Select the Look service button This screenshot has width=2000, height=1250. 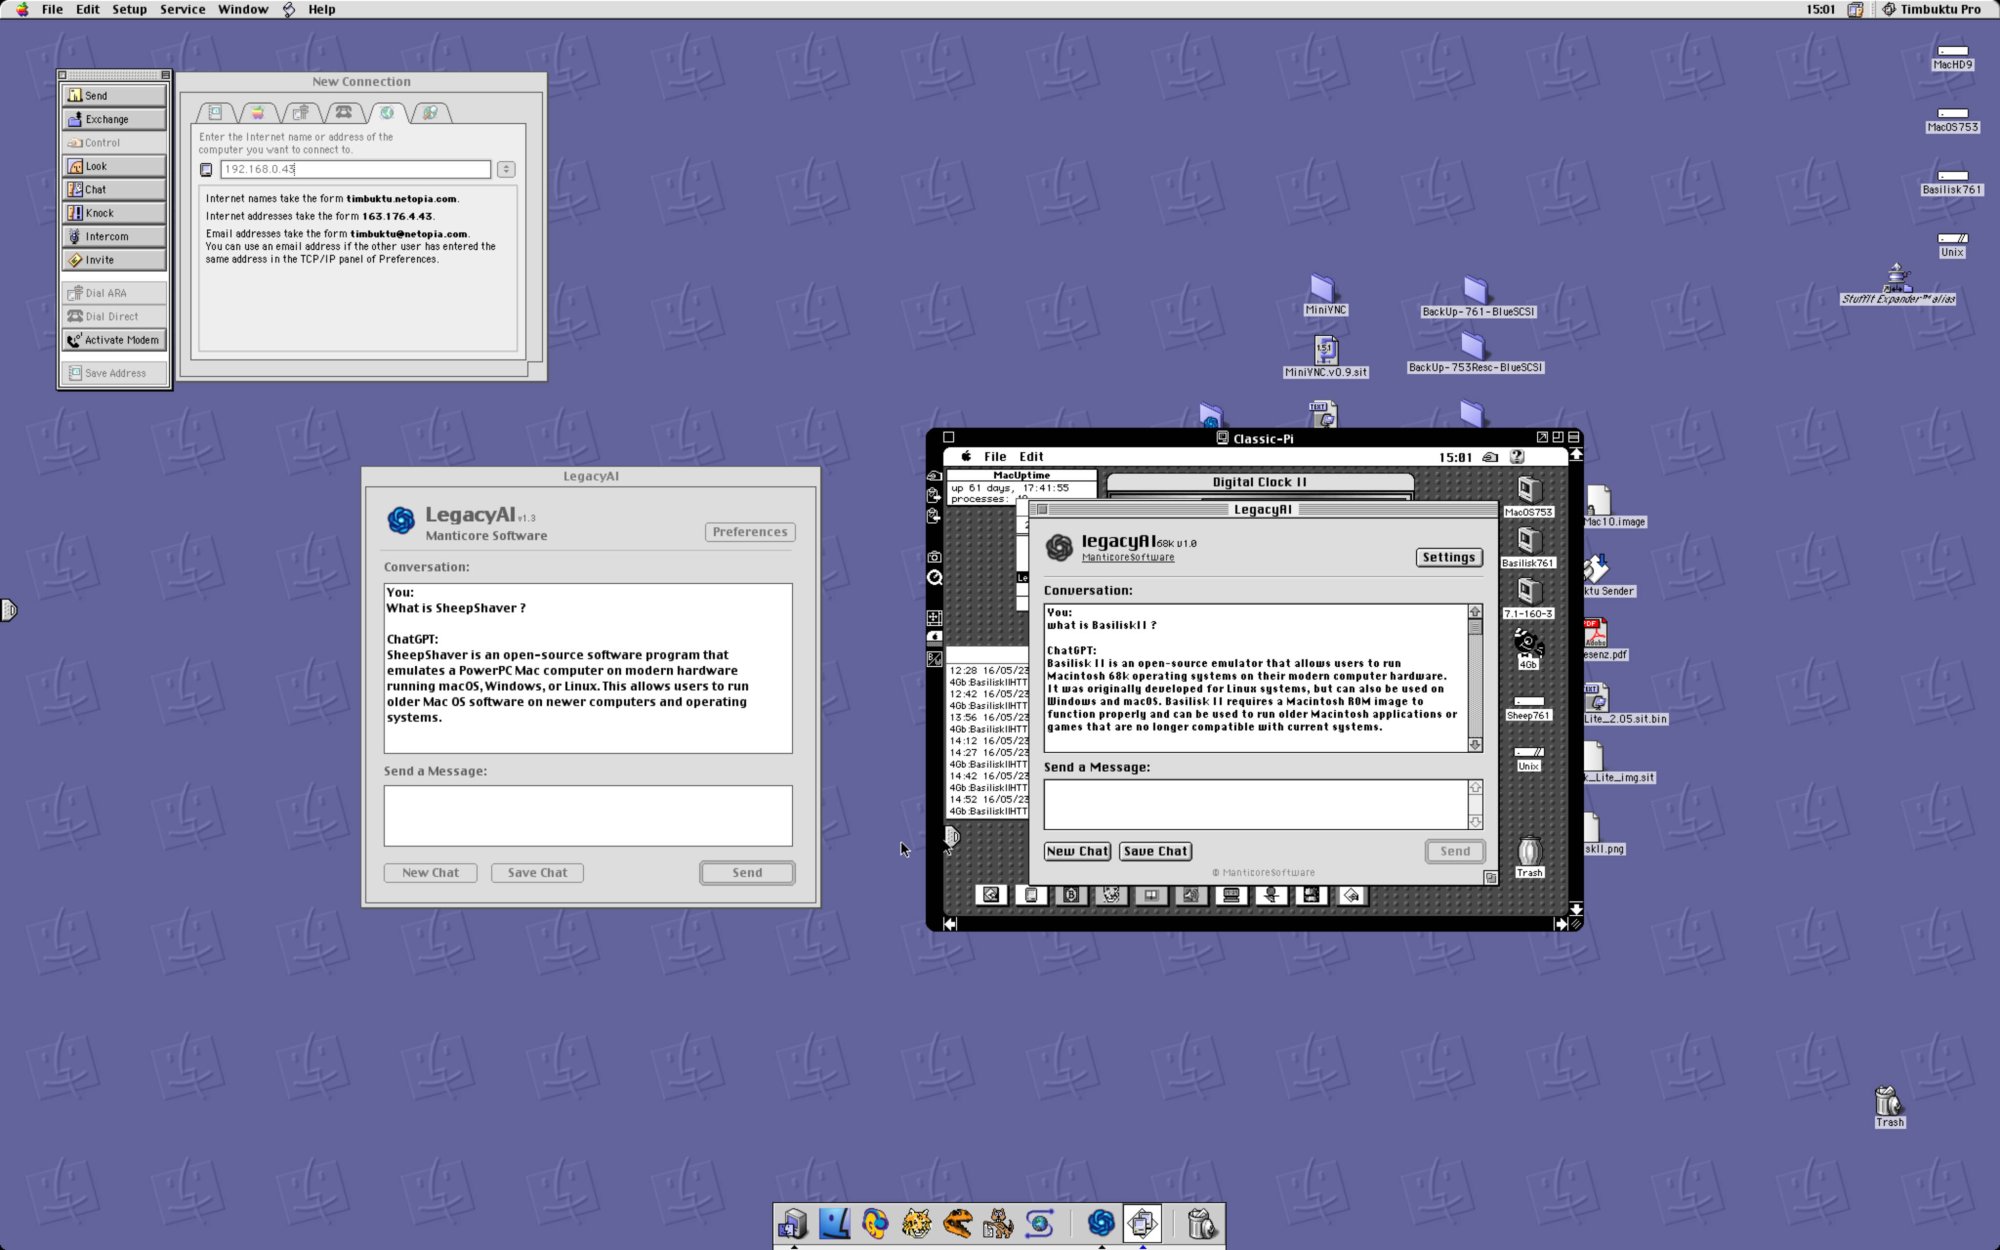pyautogui.click(x=113, y=166)
